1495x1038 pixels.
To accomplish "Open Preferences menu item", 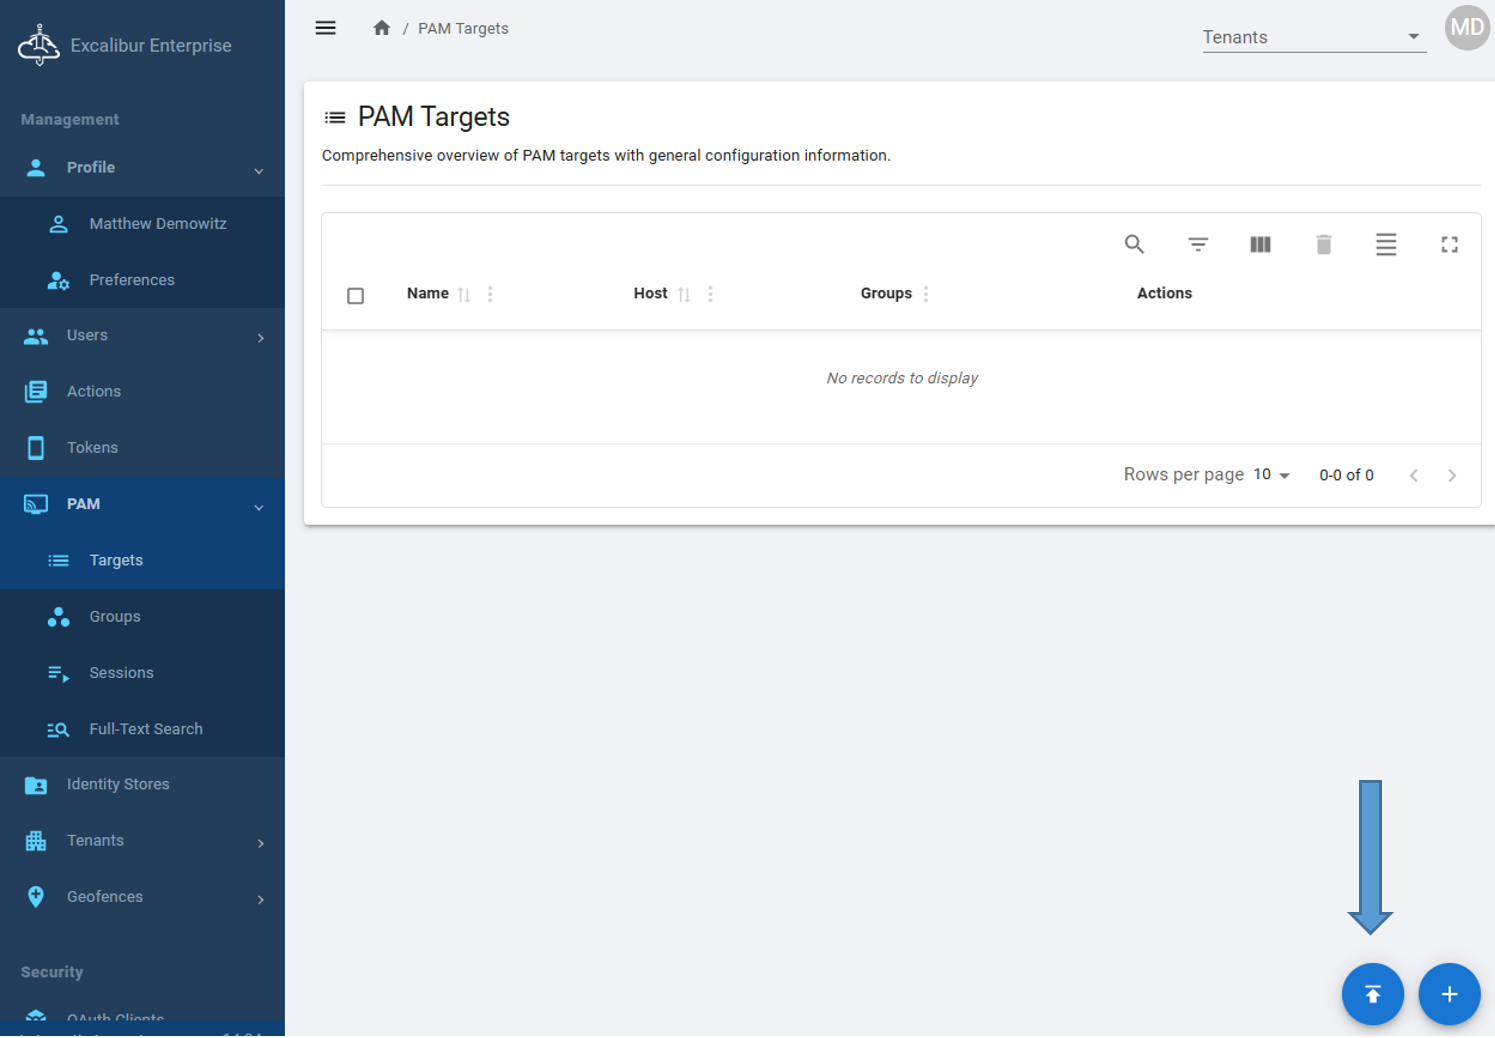I will coord(142,280).
